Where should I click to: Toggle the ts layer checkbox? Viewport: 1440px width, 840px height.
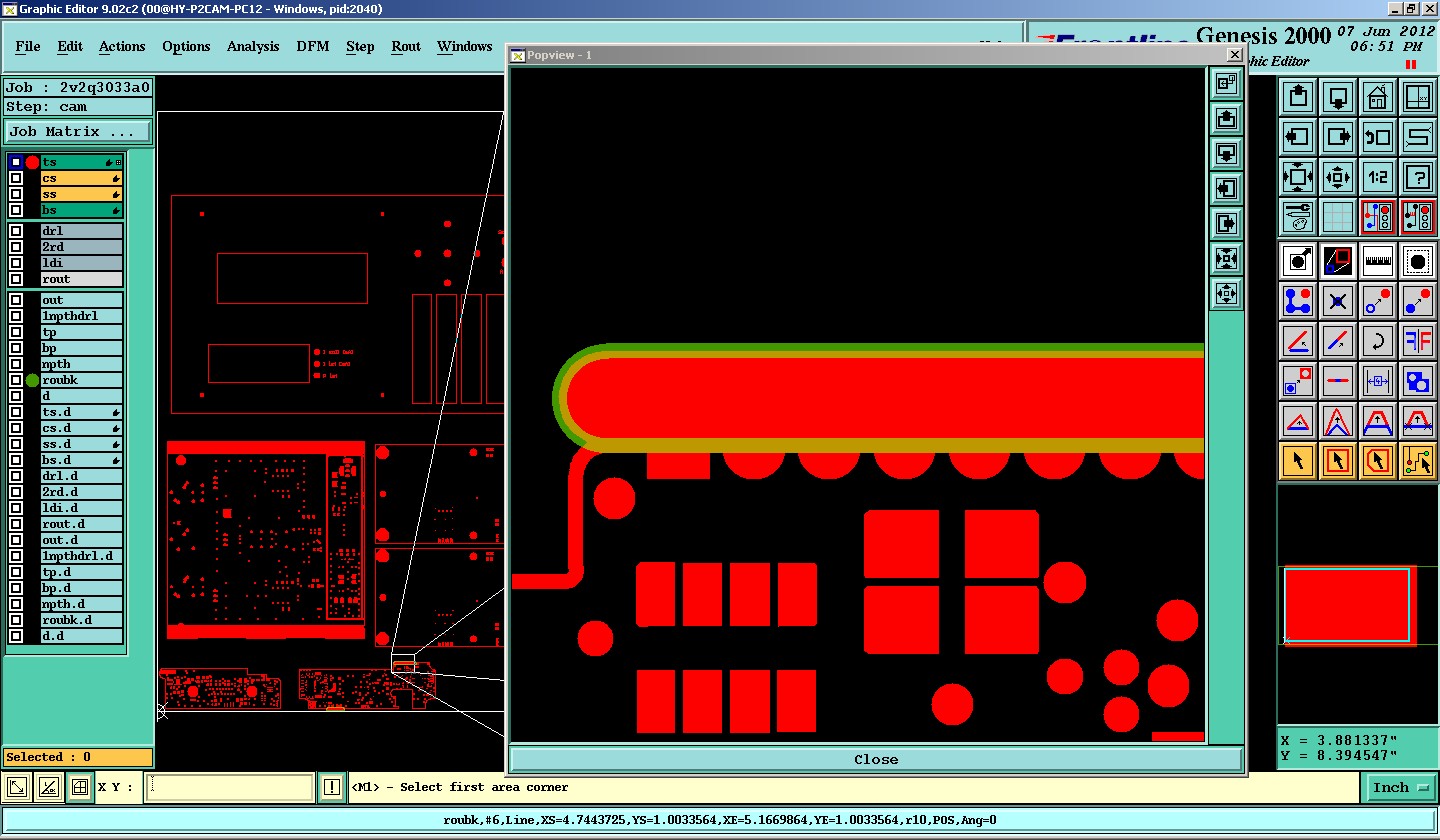(16, 162)
